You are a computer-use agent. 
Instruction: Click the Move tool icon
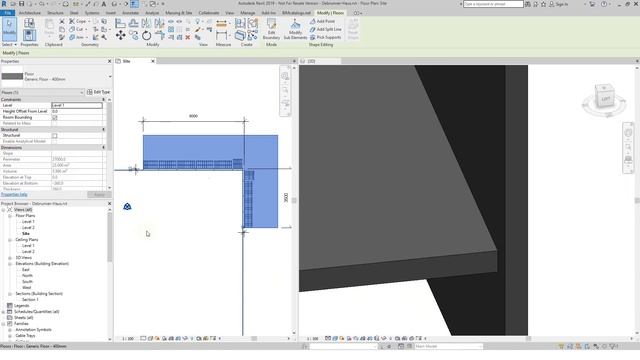120,36
